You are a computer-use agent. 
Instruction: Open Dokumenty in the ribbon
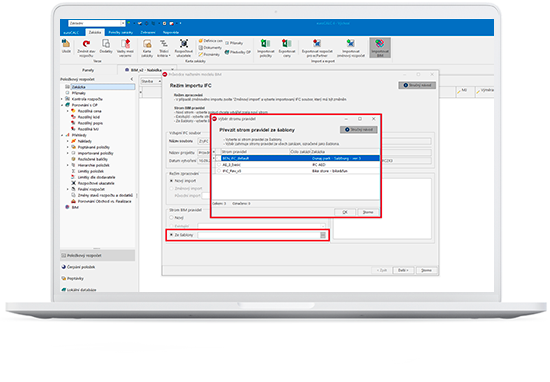click(210, 47)
